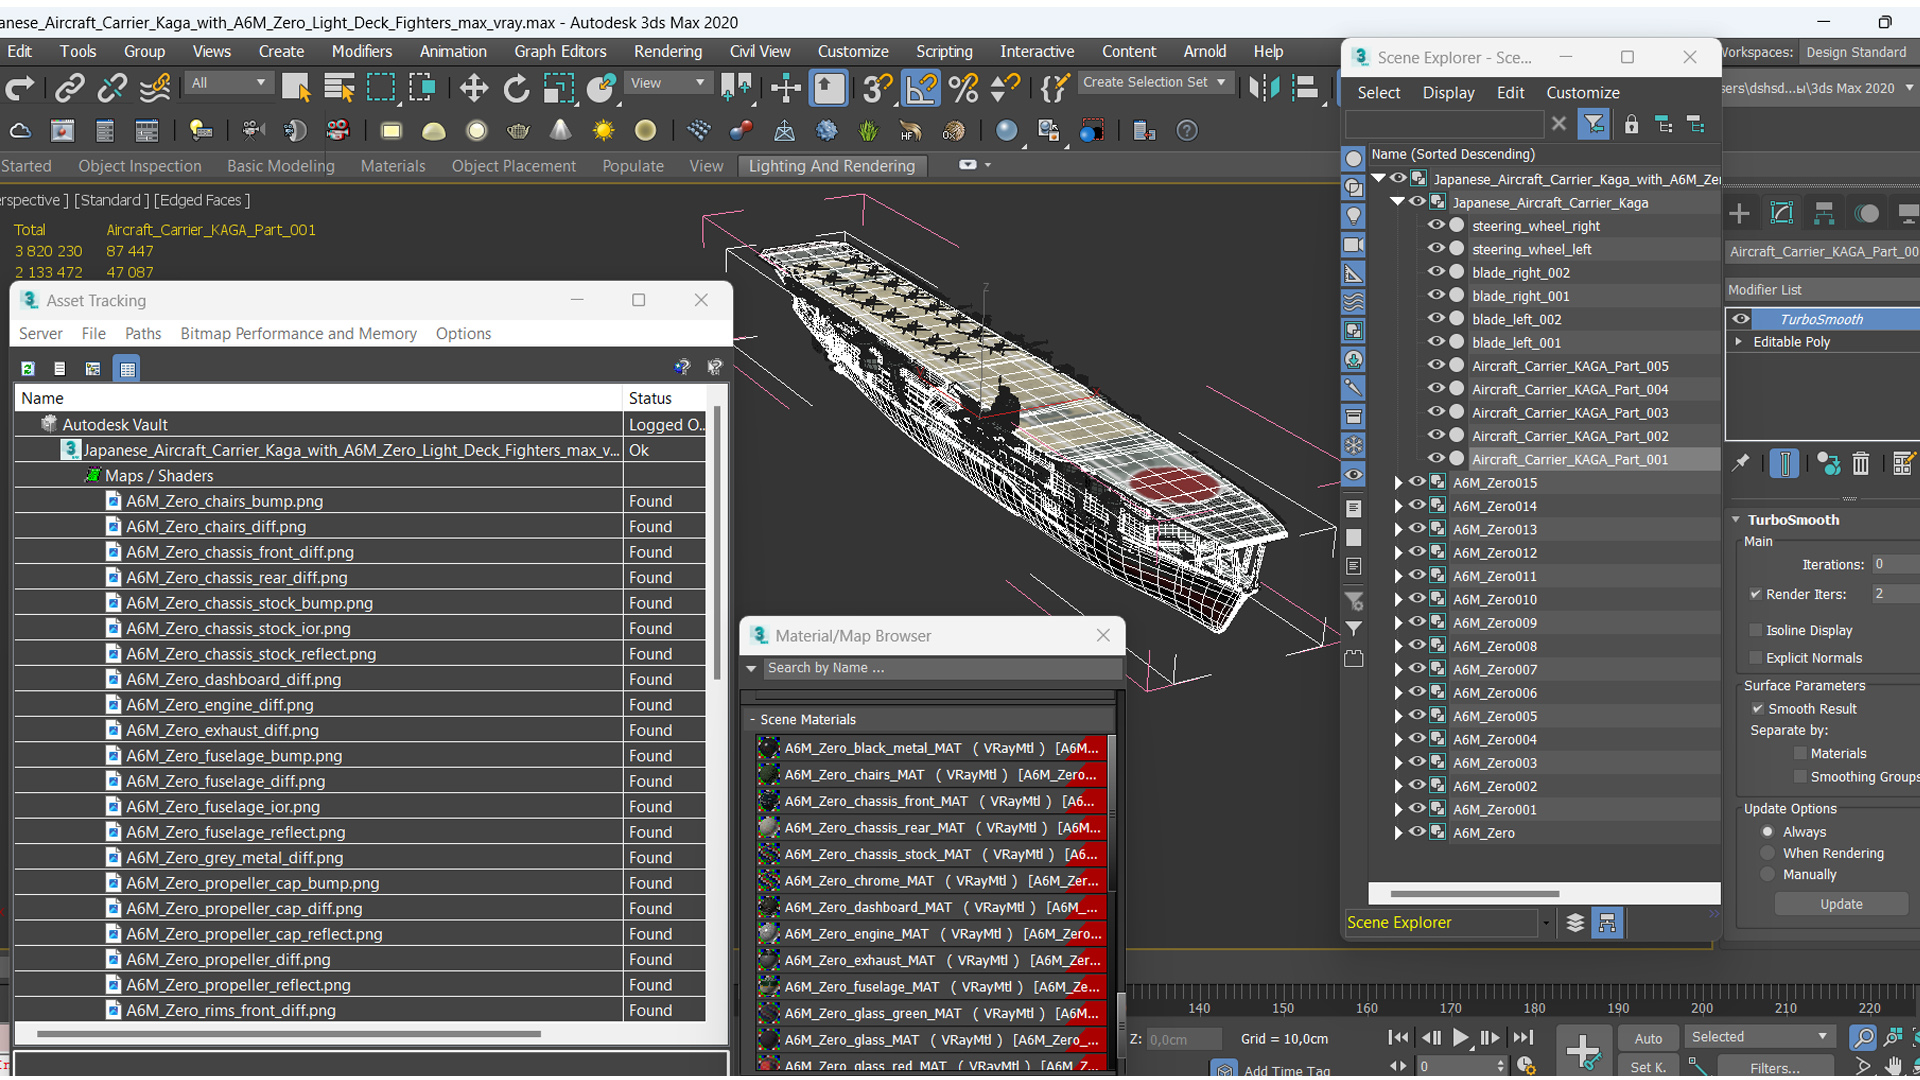Open Selected key filter dropdown
The height and width of the screenshot is (1080, 1920).
(1760, 1037)
